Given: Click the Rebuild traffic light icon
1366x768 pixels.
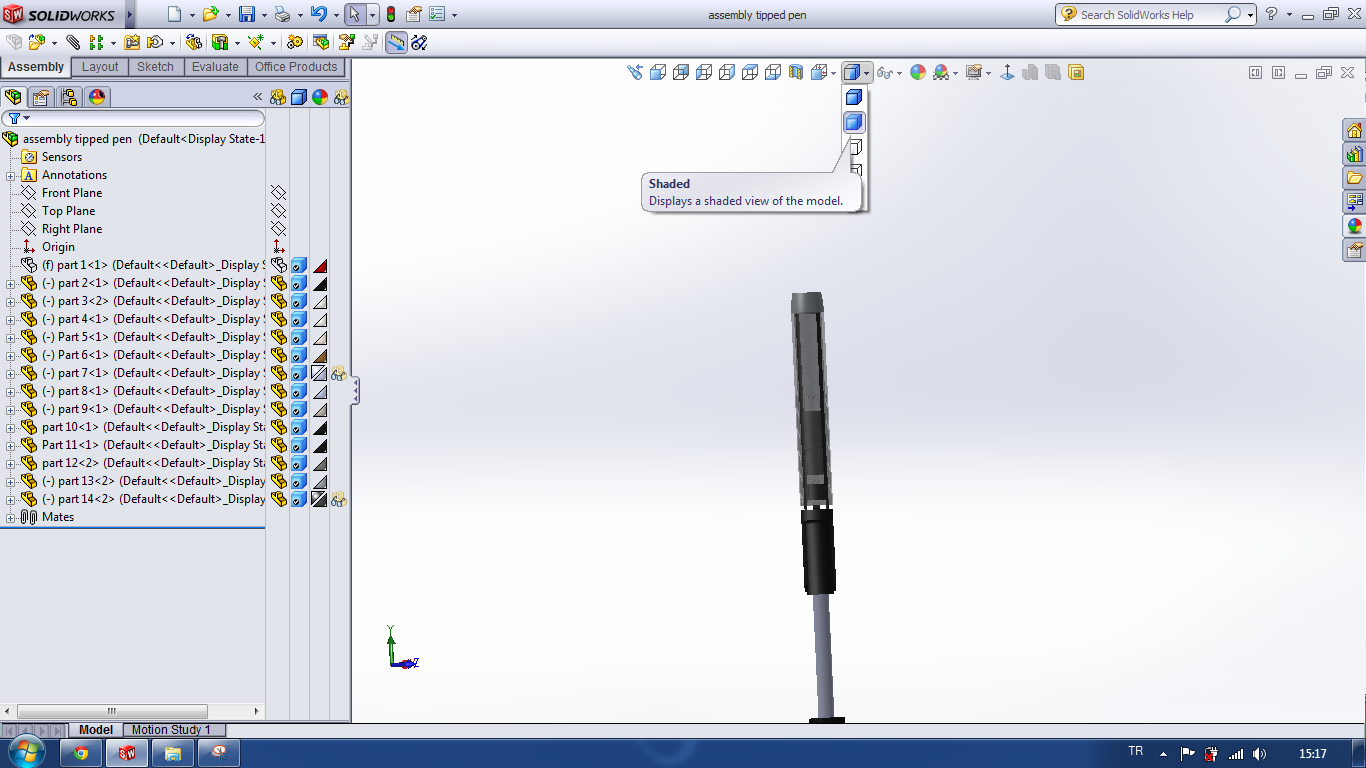Looking at the screenshot, I should click(x=390, y=15).
